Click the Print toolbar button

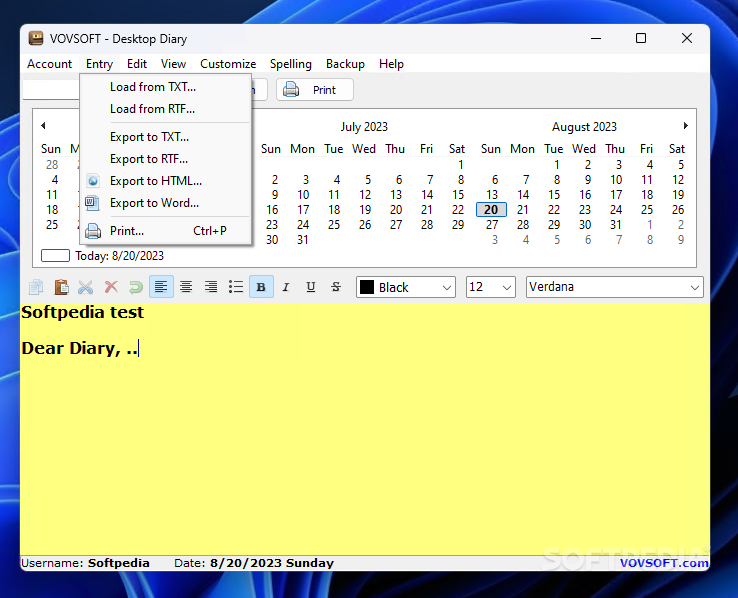click(x=314, y=89)
